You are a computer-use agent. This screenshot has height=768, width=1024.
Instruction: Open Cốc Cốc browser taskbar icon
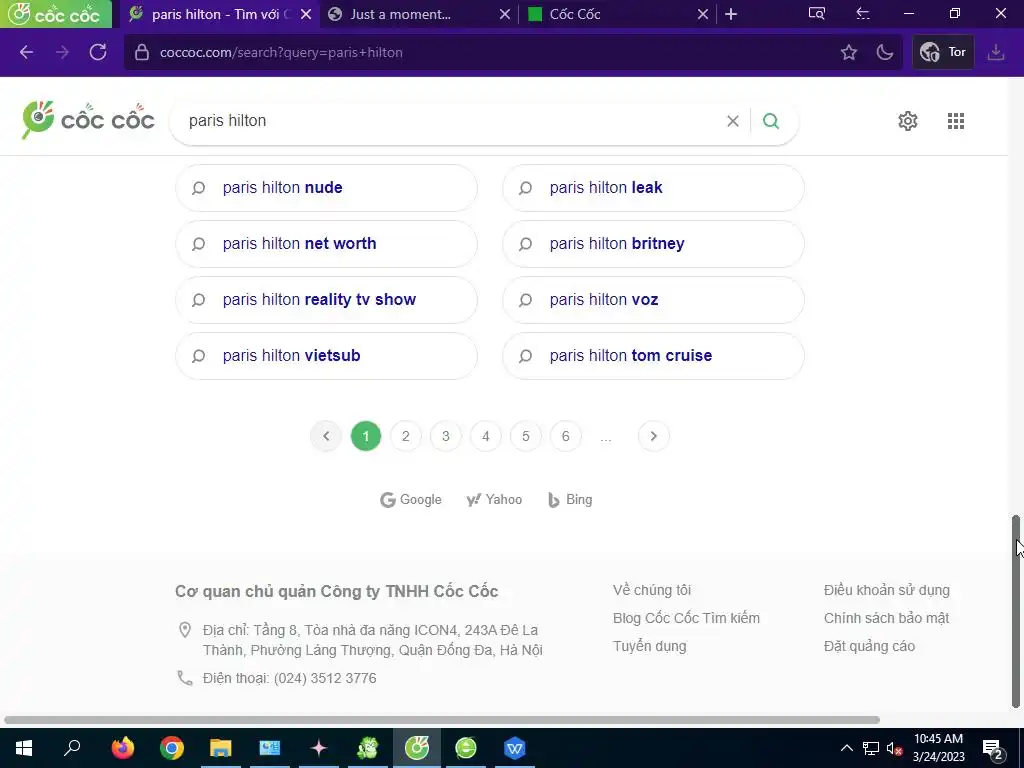(417, 748)
